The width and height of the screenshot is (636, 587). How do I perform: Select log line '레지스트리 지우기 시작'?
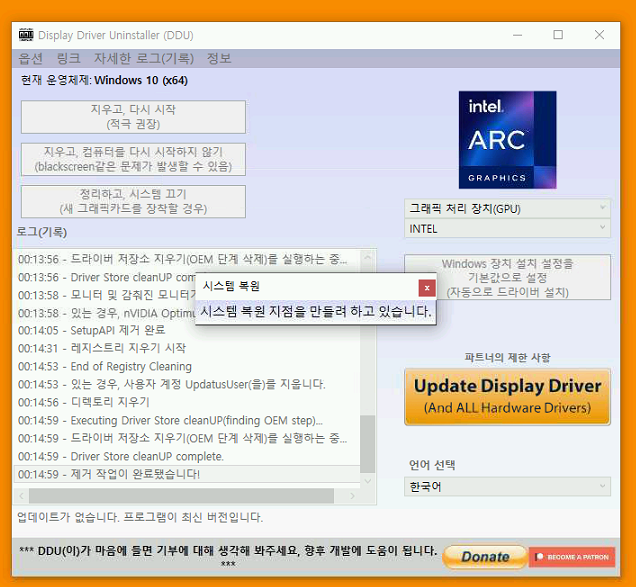187,348
